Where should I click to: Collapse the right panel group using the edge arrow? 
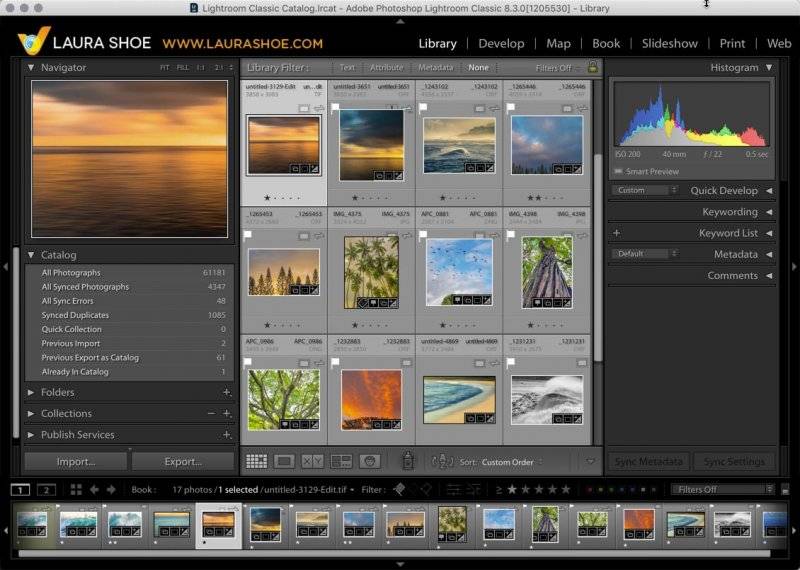[x=794, y=266]
